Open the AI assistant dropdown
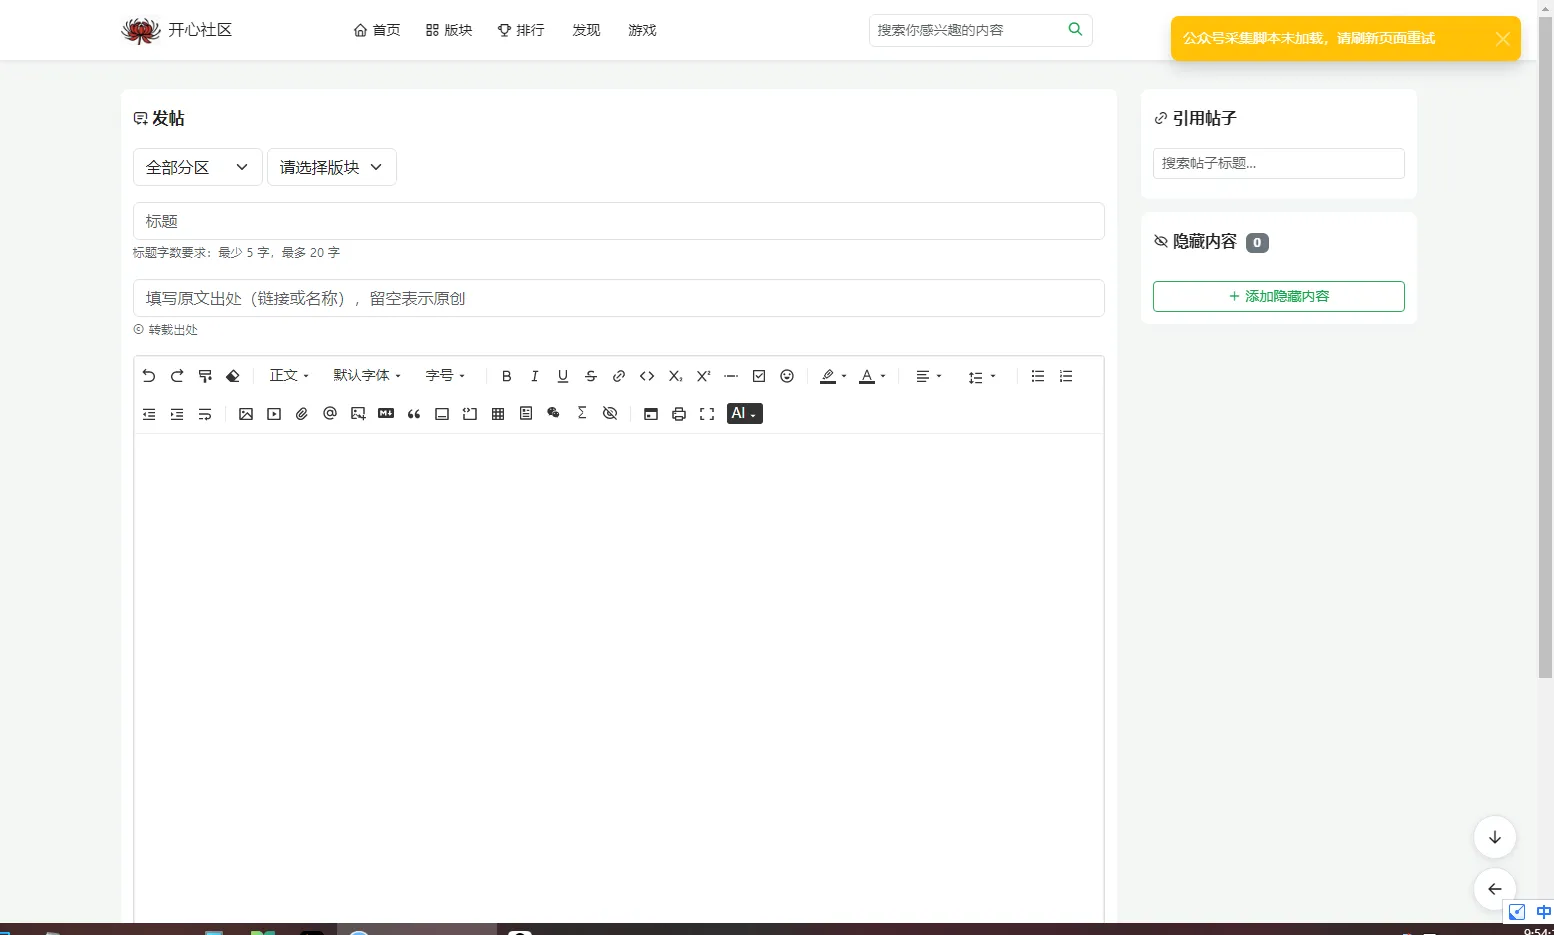This screenshot has width=1554, height=935. pos(745,414)
